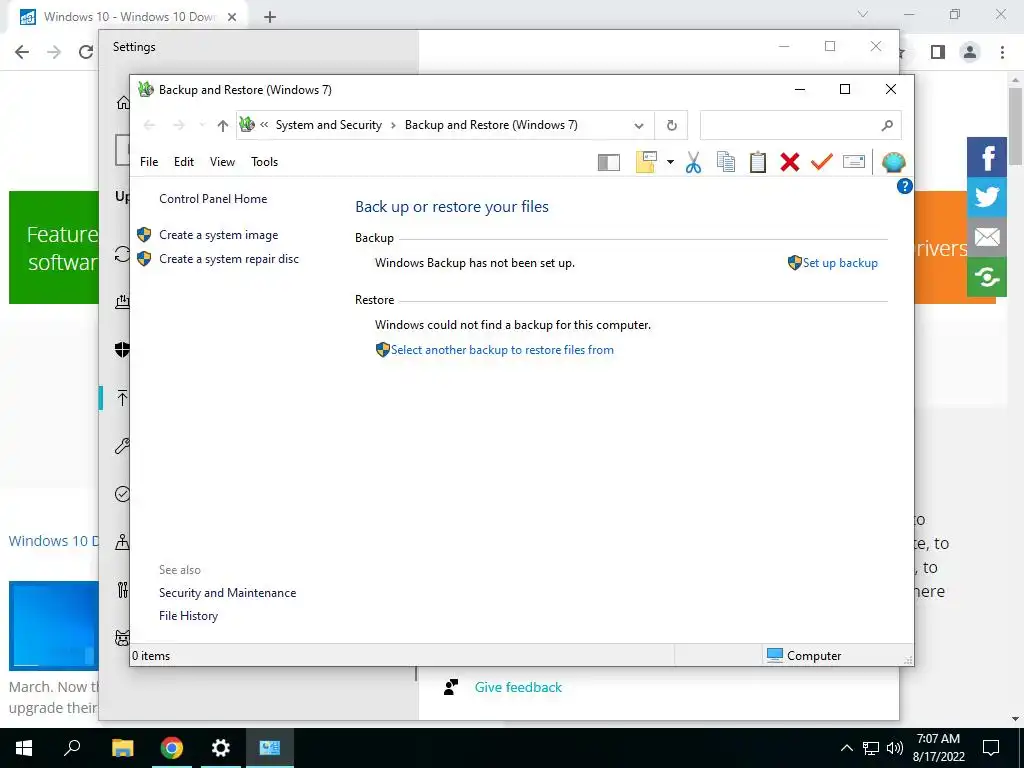Open recent locations dropdown arrow
Screen dimensions: 1024x768
pyautogui.click(x=202, y=125)
